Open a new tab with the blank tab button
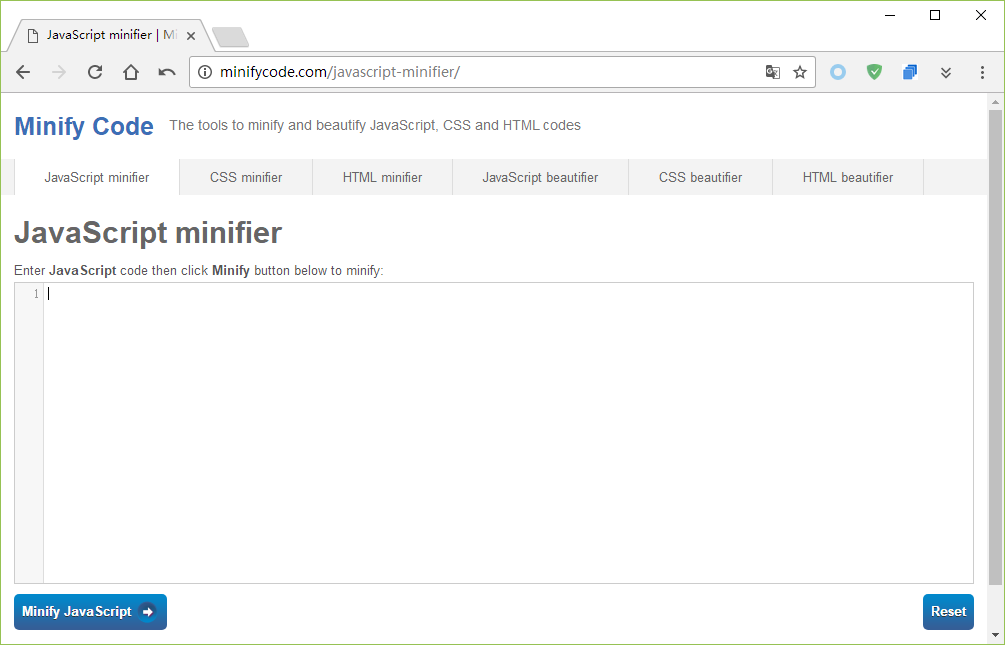1005x645 pixels. 231,37
